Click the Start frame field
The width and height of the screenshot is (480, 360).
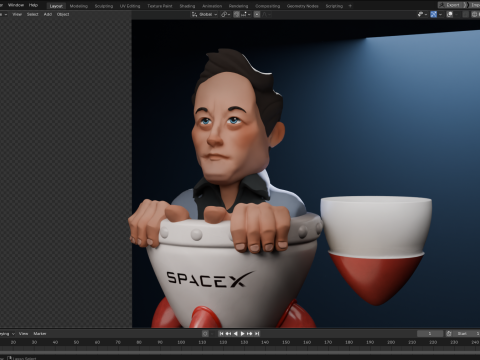point(466,333)
